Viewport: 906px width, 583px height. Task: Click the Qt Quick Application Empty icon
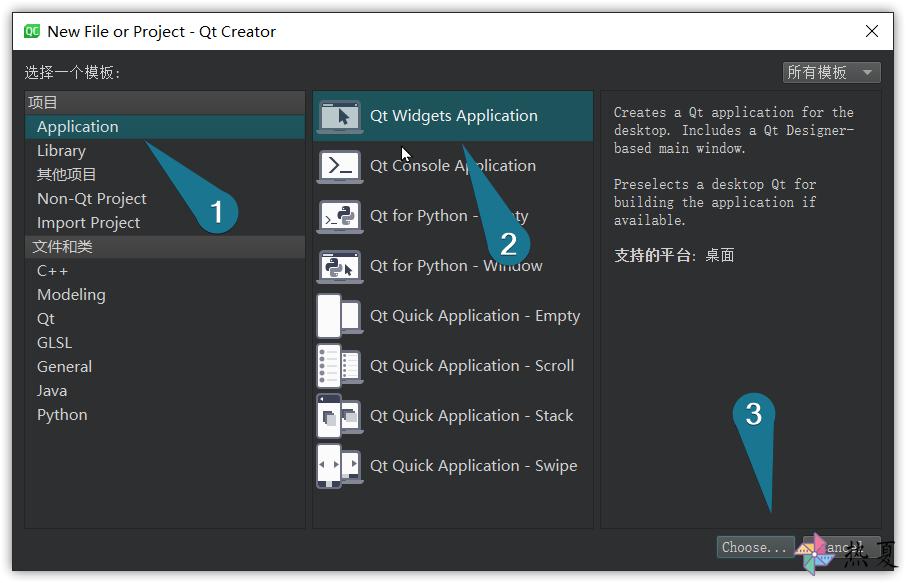[340, 316]
